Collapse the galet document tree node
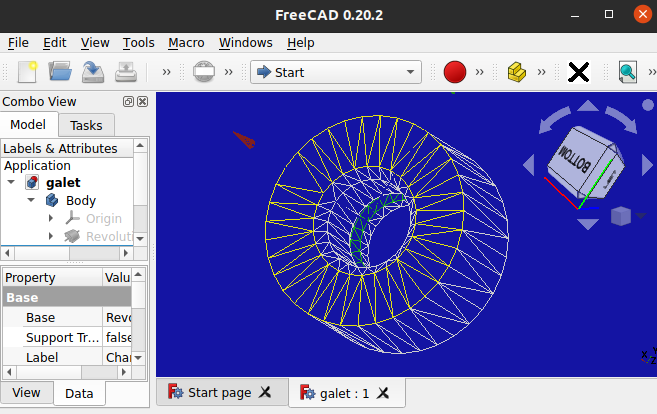Viewport: 657px width, 414px height. coord(11,182)
